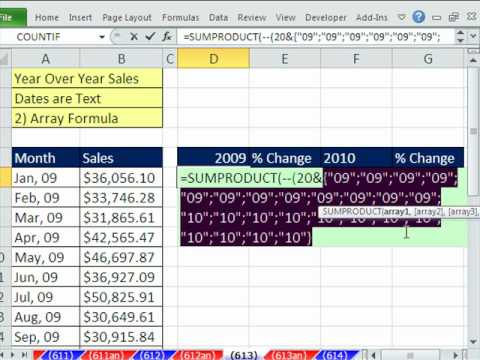The height and width of the screenshot is (360, 480).
Task: Select column G header
Action: [428, 59]
